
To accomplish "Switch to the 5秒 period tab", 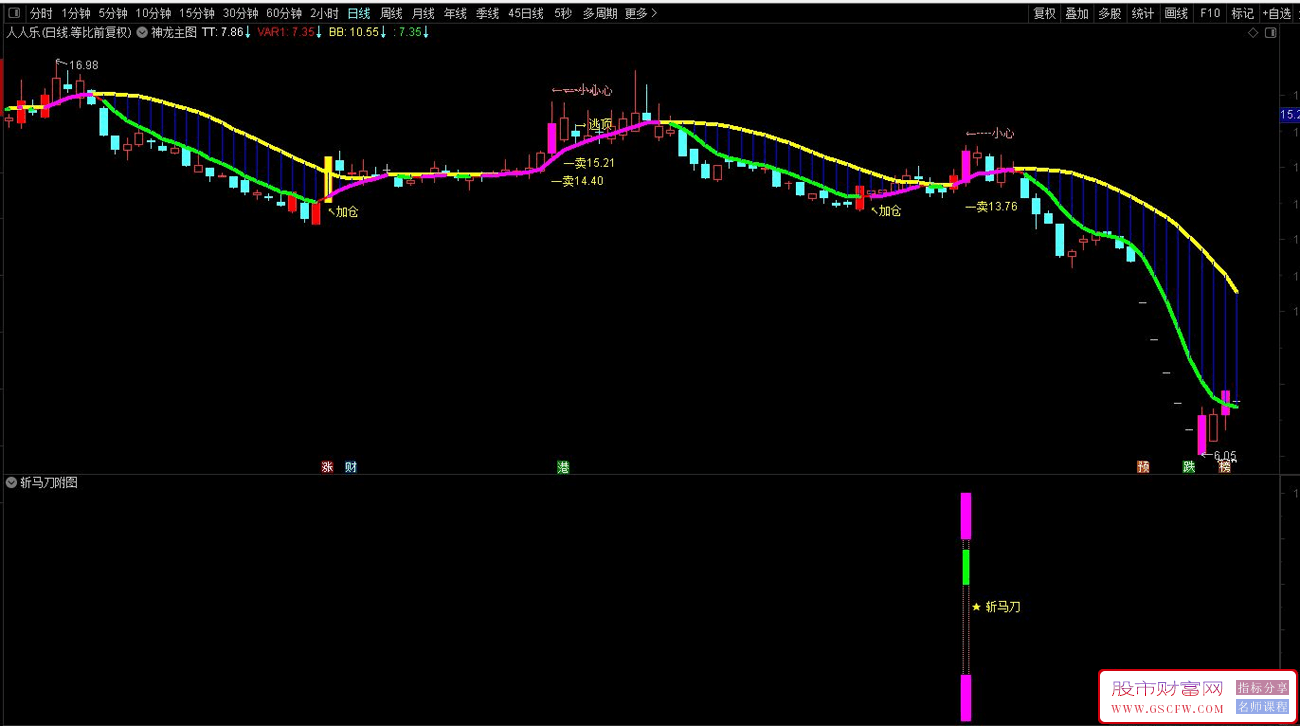I will [x=563, y=13].
